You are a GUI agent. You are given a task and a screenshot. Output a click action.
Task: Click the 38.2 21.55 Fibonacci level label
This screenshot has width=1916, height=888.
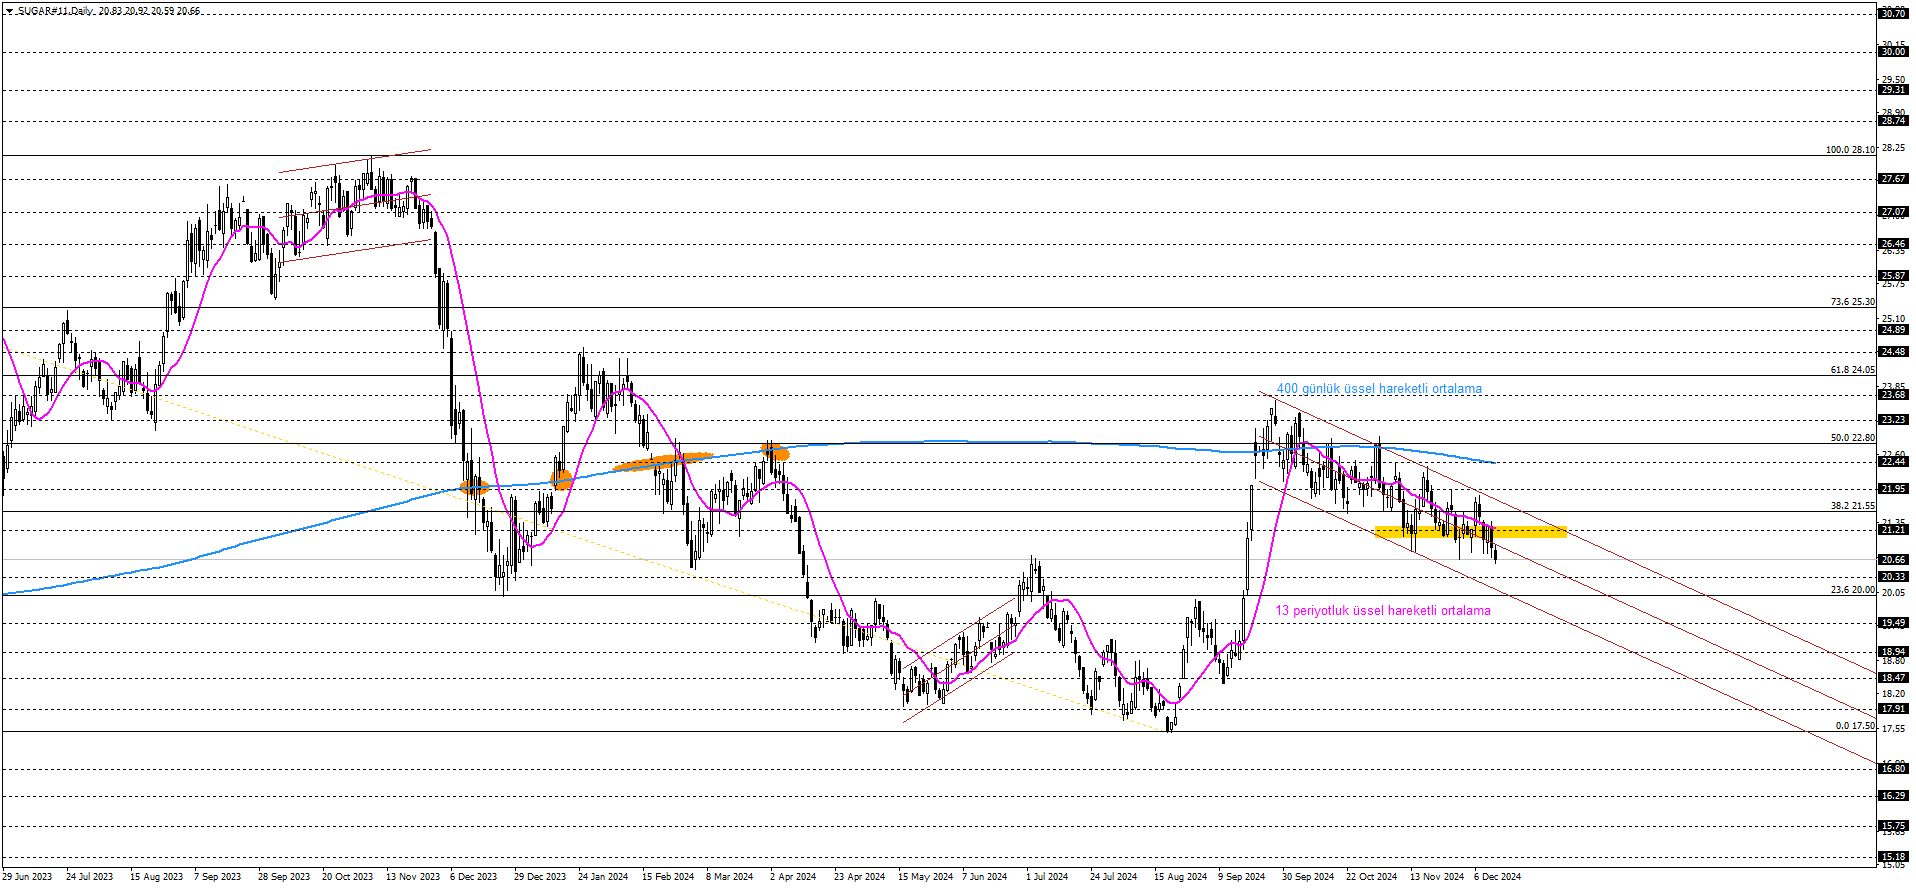tap(1852, 506)
